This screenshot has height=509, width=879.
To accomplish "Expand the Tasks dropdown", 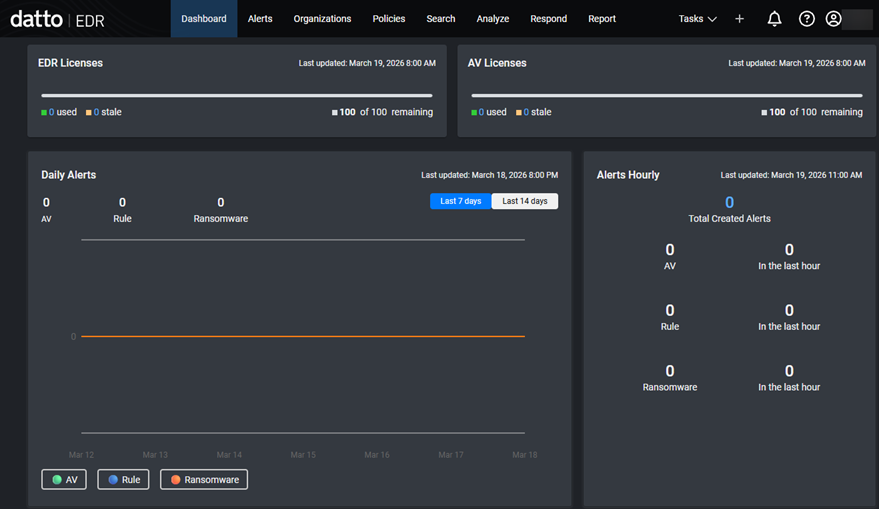I will point(697,19).
